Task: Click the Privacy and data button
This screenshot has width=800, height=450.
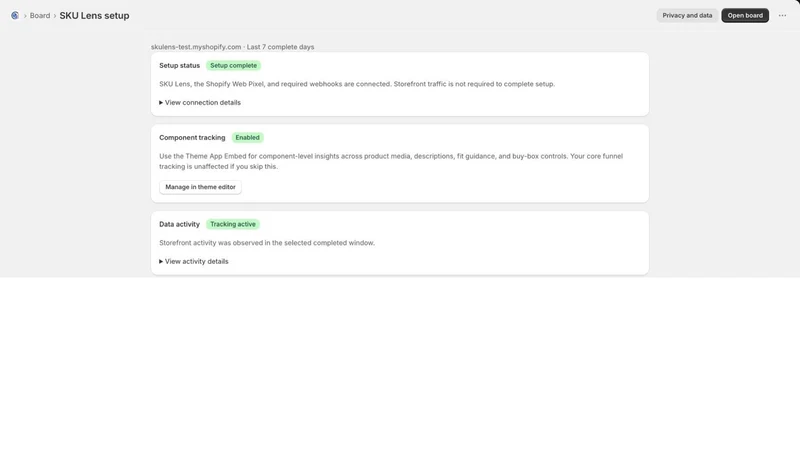Action: (x=687, y=15)
